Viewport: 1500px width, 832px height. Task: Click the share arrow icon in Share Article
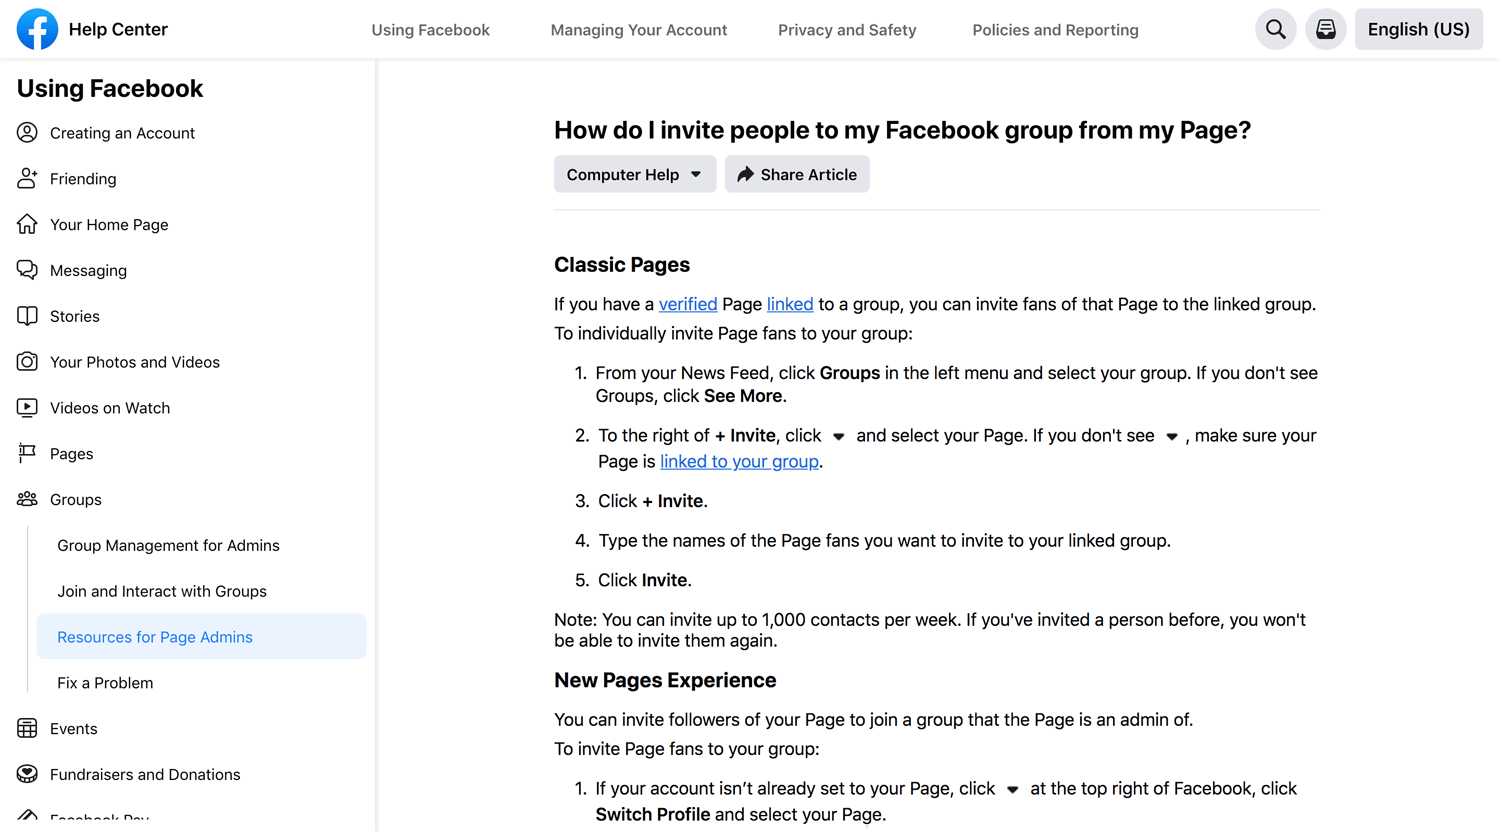(745, 174)
